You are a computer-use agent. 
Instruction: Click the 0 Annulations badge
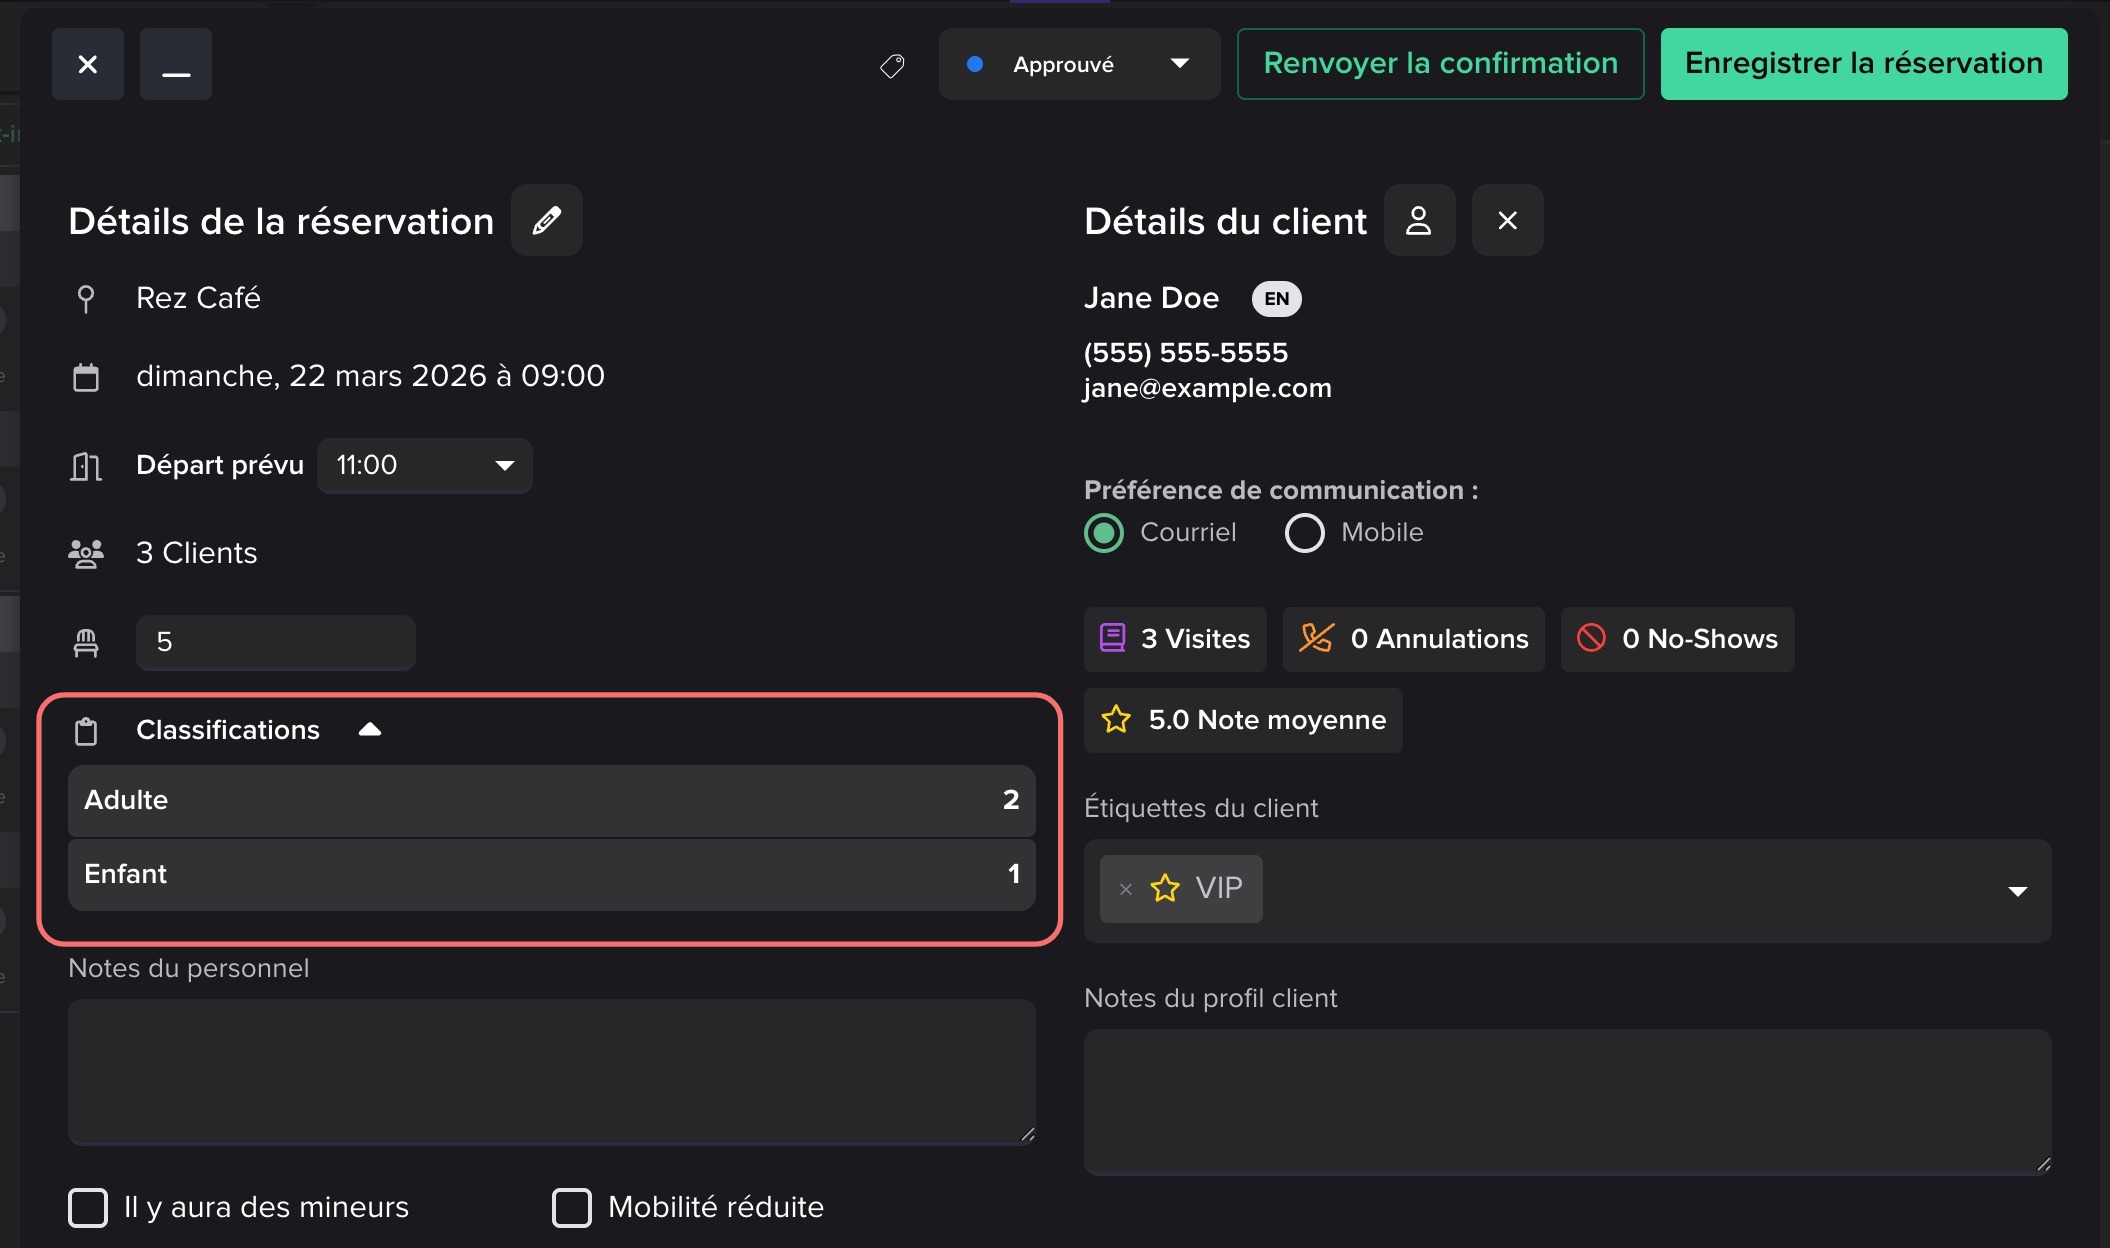[x=1413, y=639]
